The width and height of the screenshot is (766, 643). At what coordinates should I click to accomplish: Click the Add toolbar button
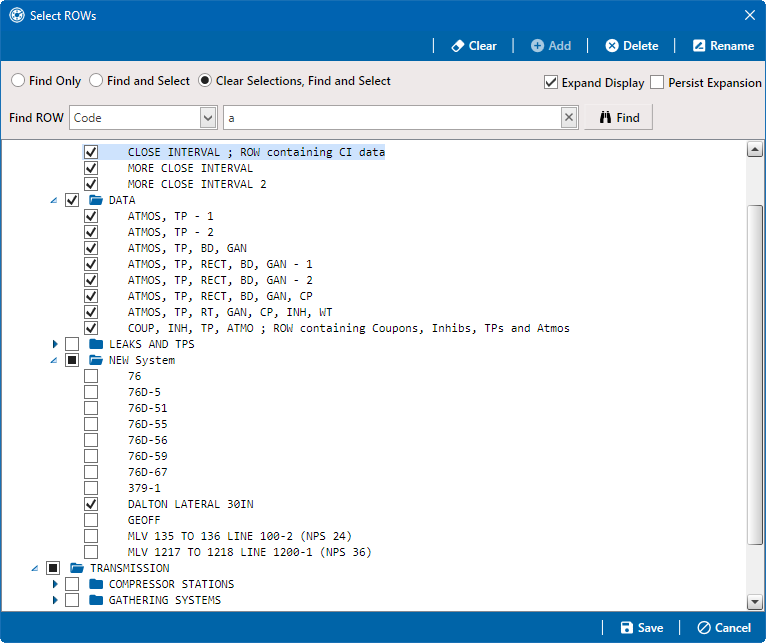pos(551,46)
